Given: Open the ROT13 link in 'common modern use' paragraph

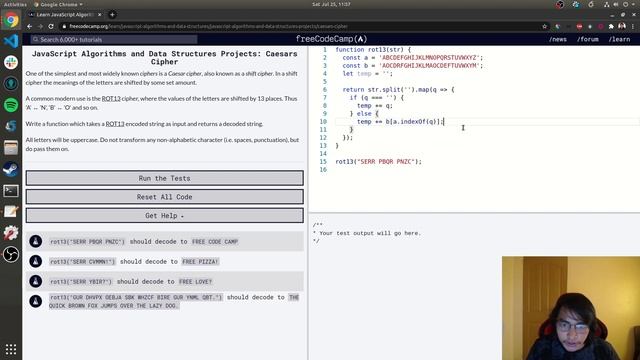Looking at the screenshot, I should (111, 98).
